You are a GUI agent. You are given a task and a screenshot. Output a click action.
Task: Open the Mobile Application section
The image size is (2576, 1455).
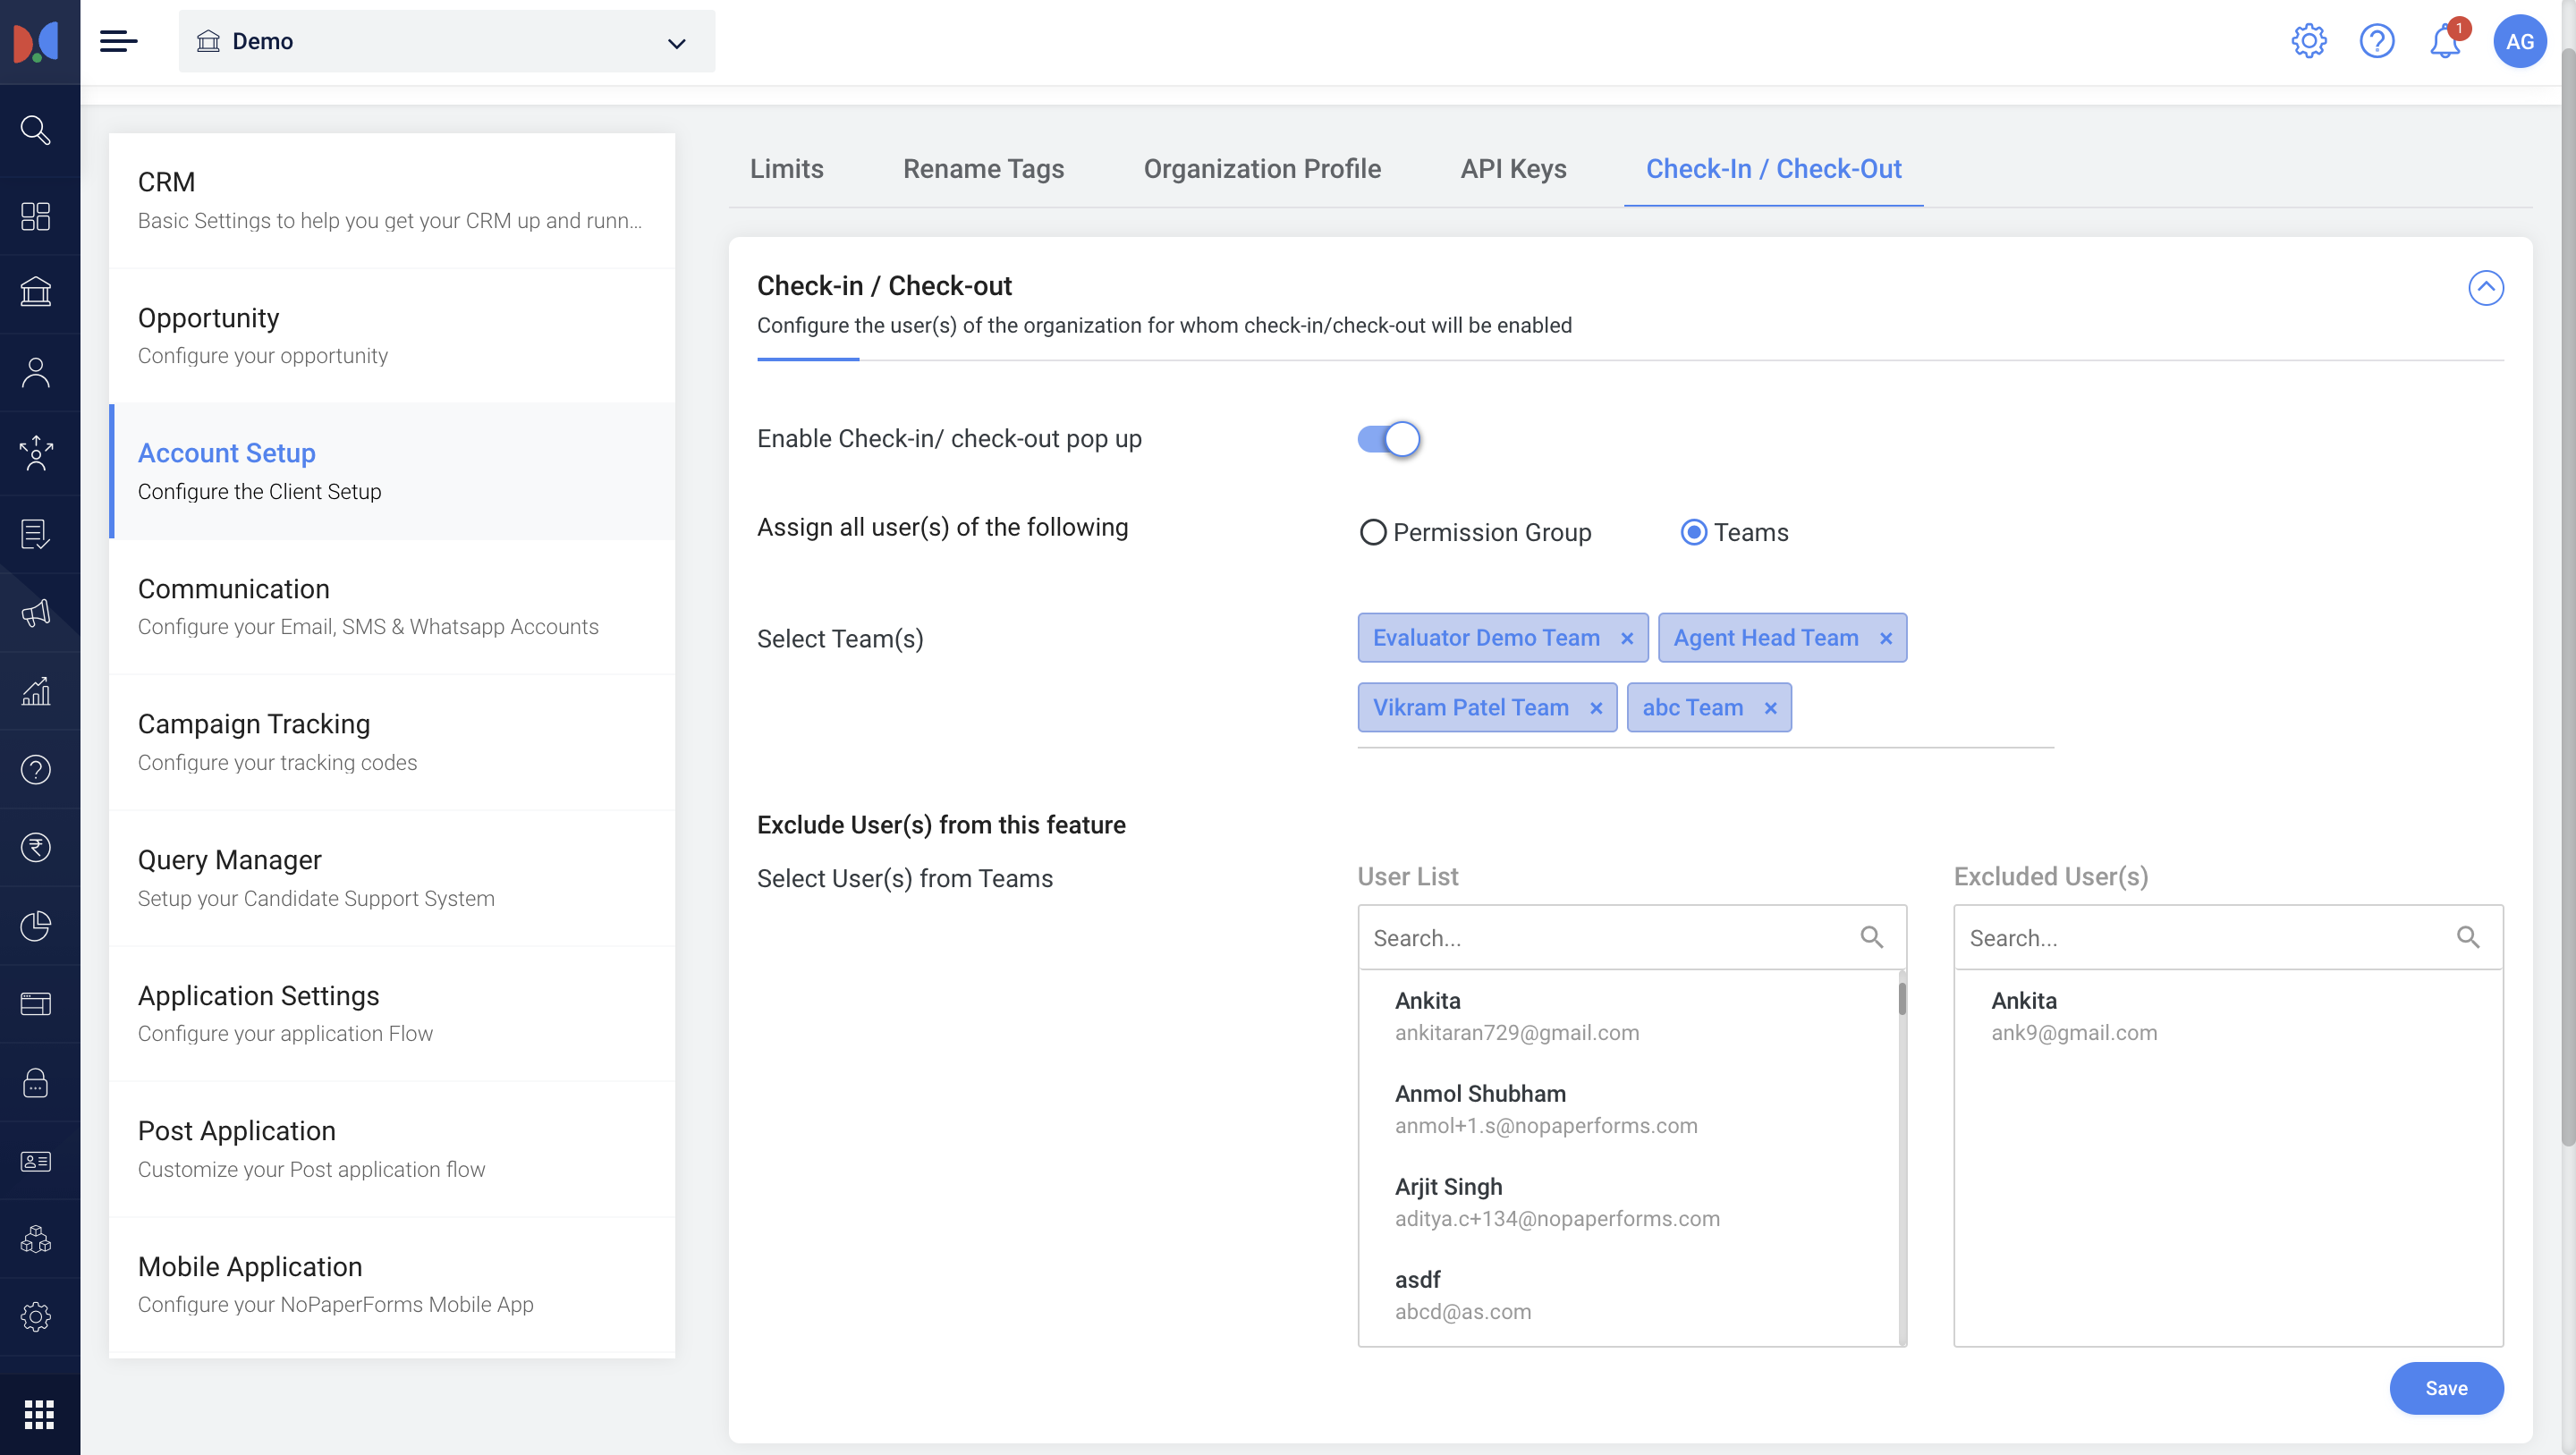(392, 1285)
